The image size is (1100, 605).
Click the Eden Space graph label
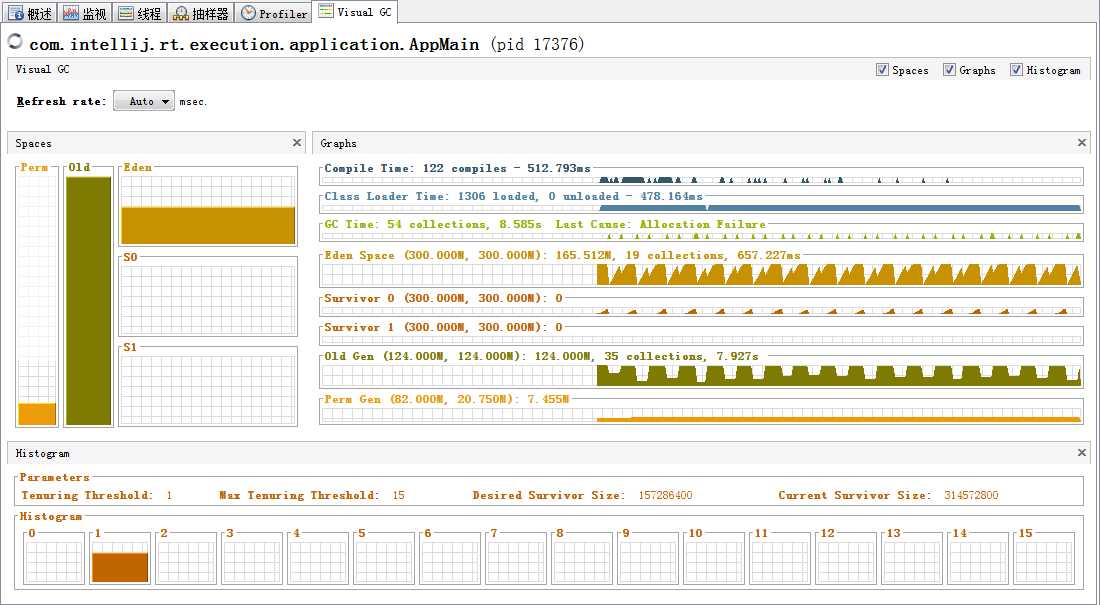click(562, 255)
